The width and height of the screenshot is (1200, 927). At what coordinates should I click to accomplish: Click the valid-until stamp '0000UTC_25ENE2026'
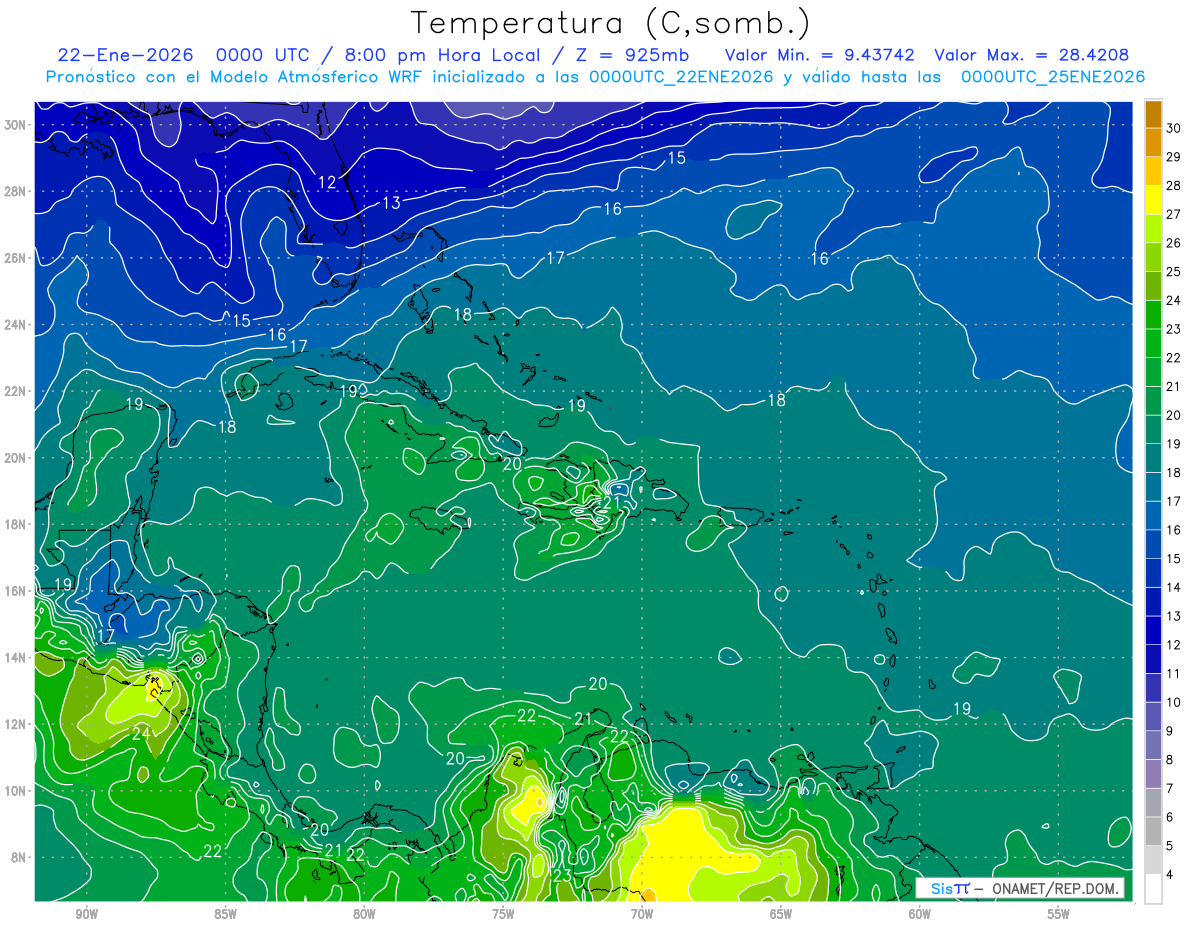click(1053, 77)
